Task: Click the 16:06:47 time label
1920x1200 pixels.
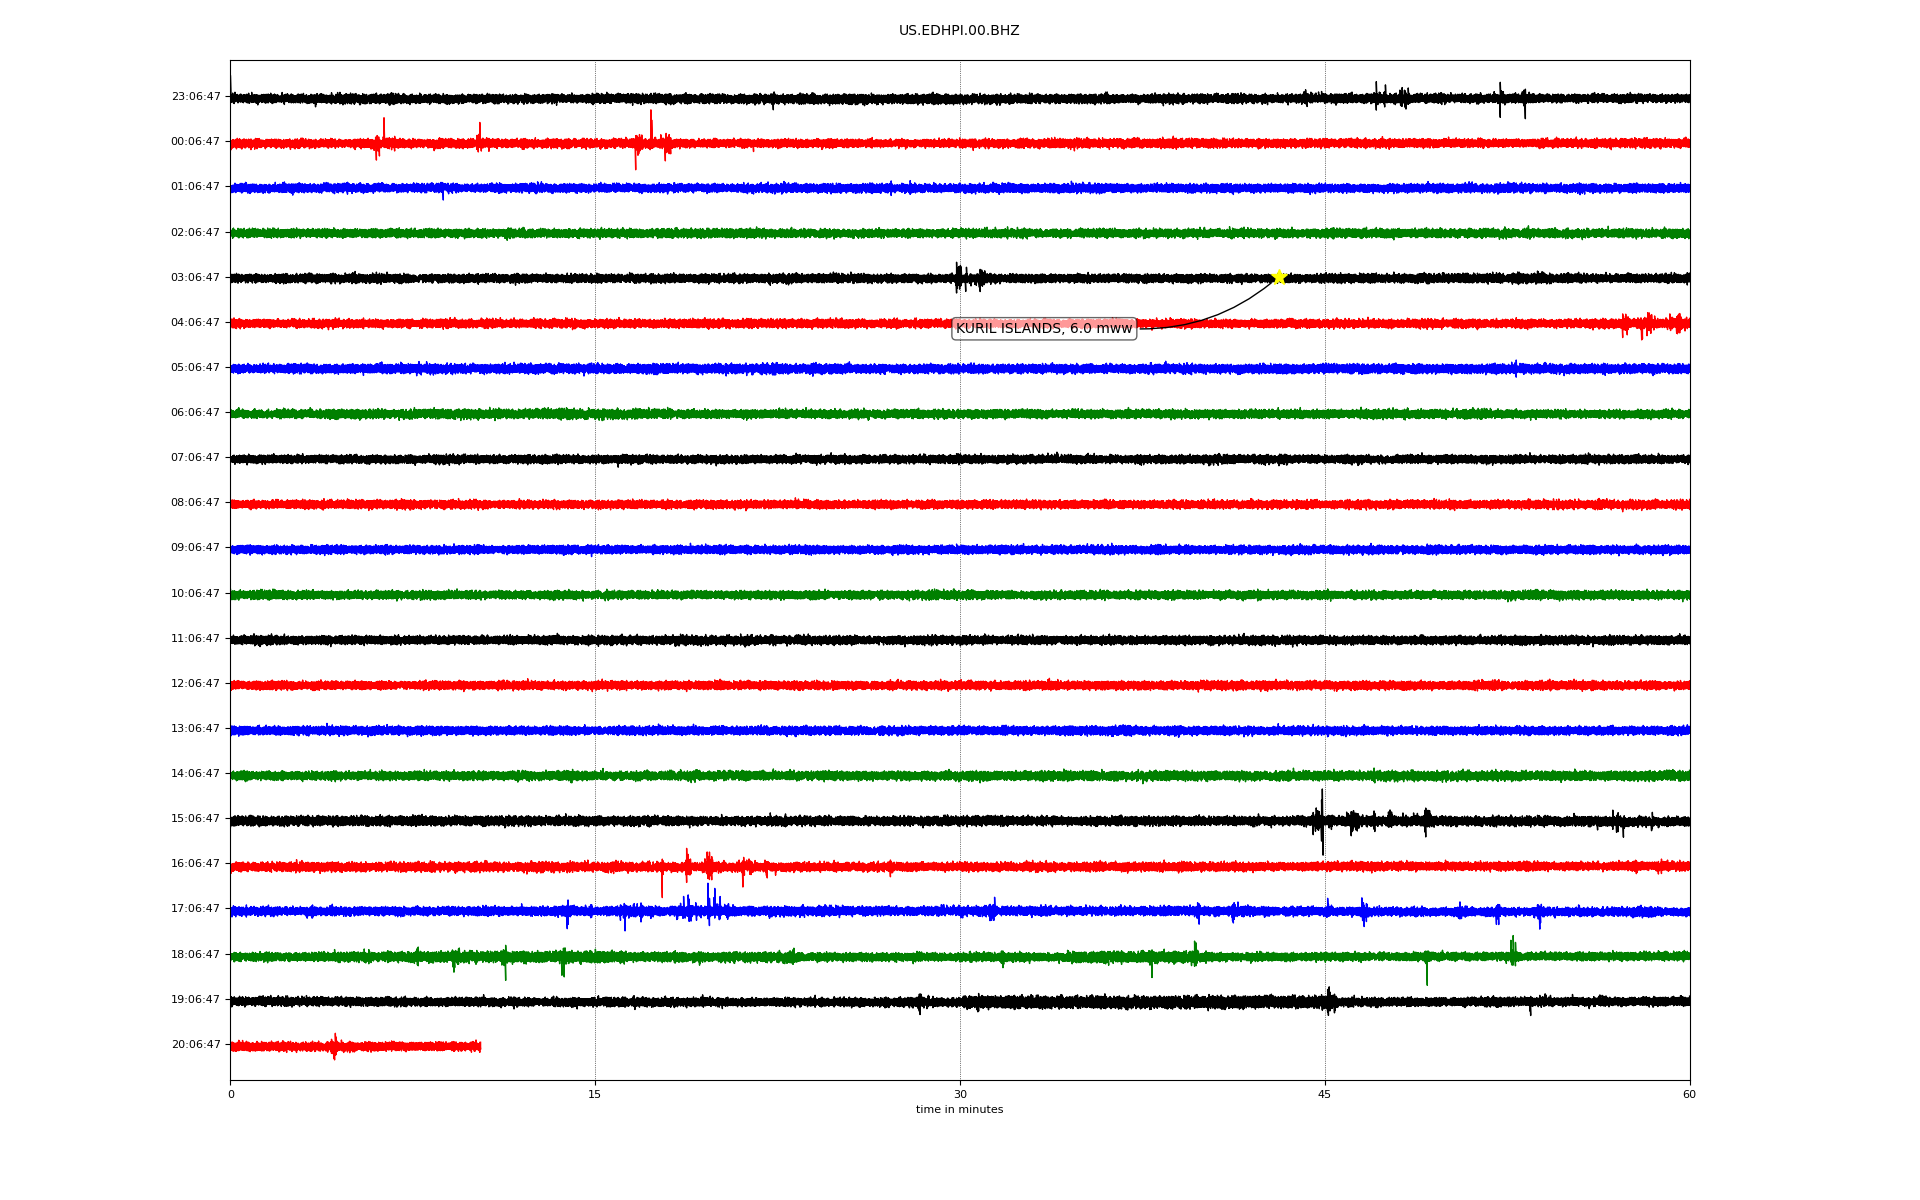Action: [195, 864]
